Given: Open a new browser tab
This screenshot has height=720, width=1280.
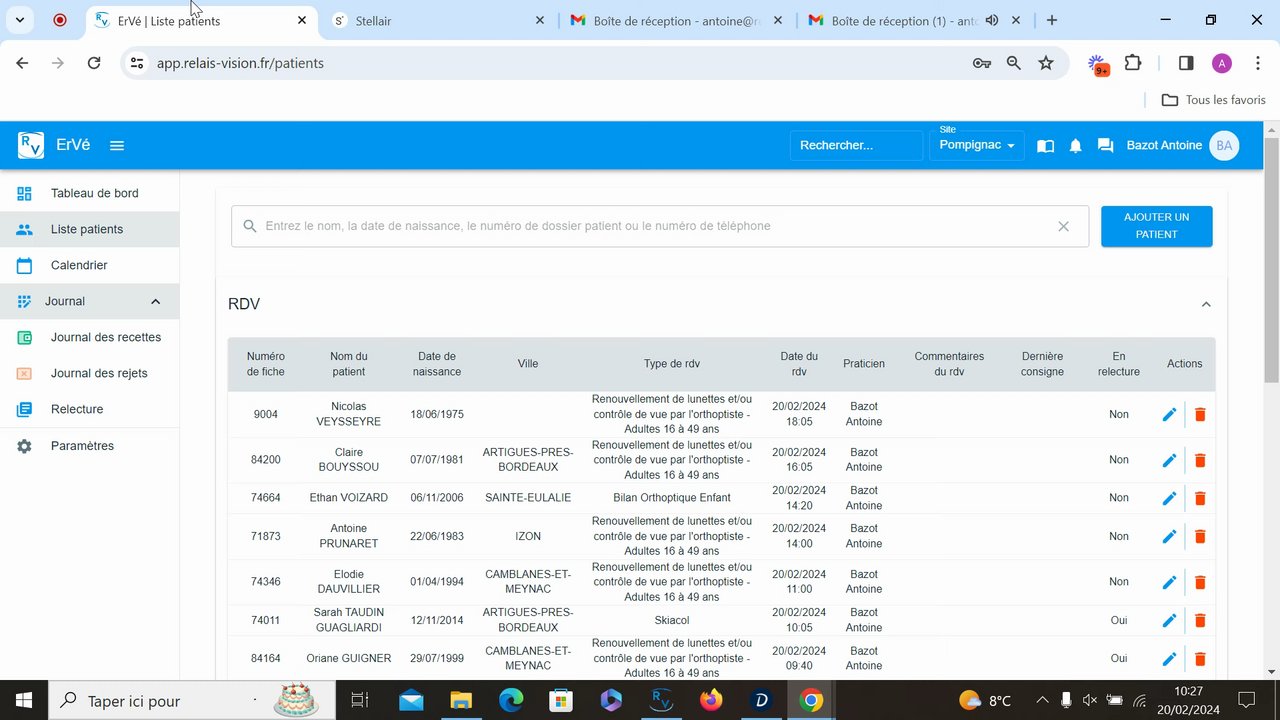Looking at the screenshot, I should coord(1051,20).
